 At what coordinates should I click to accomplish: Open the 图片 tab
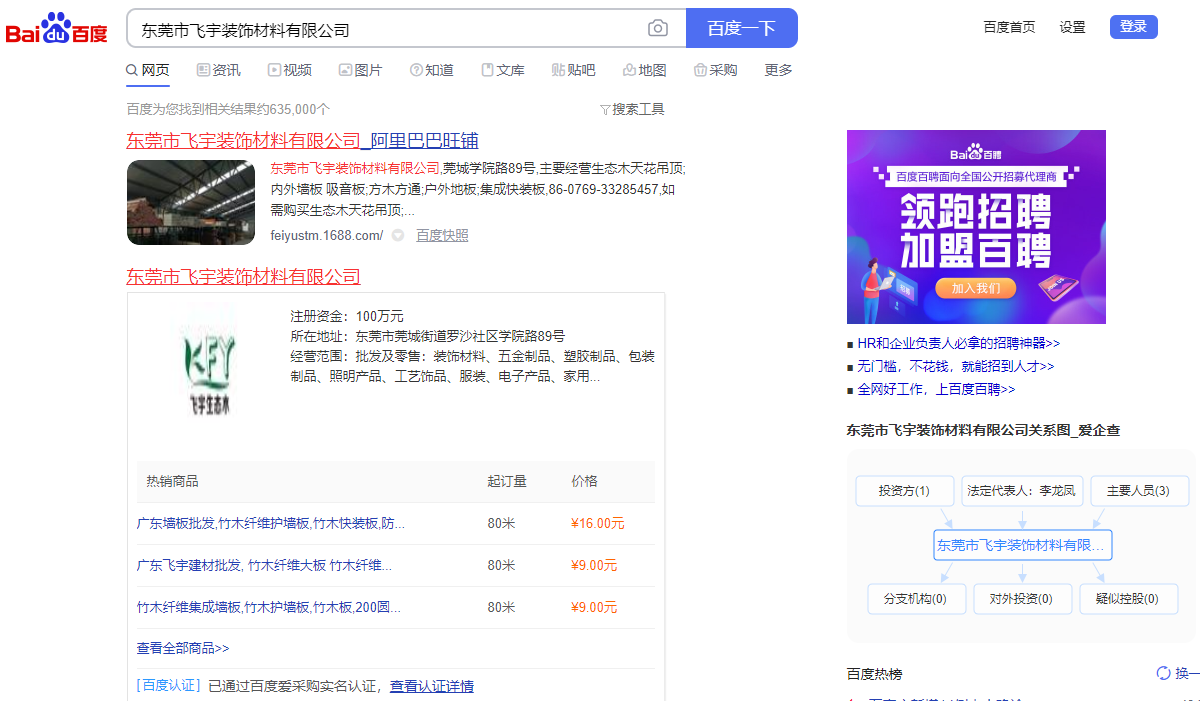coord(361,70)
